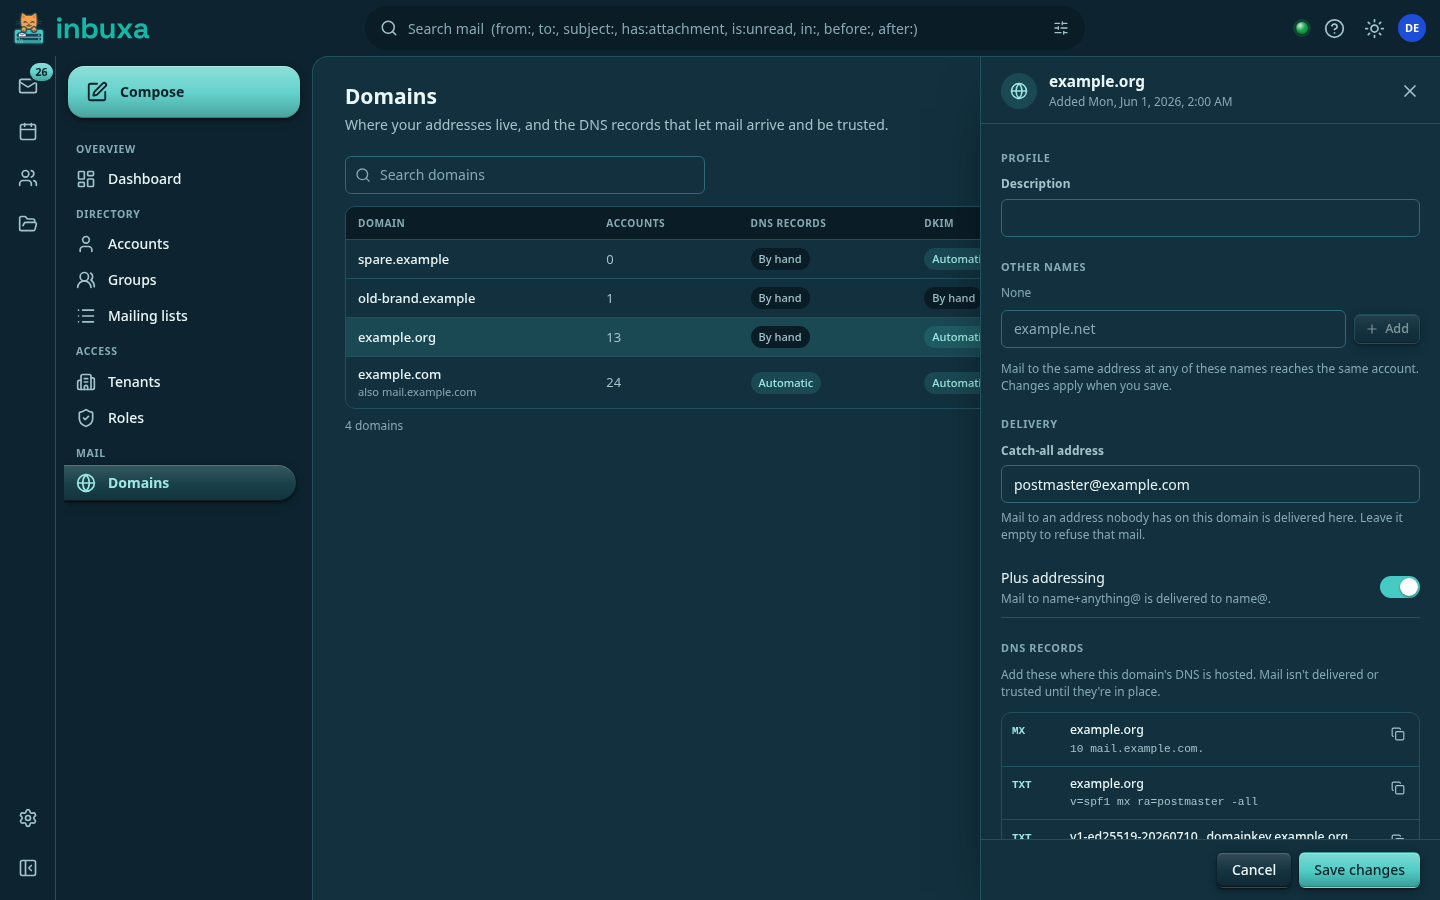The height and width of the screenshot is (900, 1440).
Task: Select the spare.example domain row
Action: (663, 259)
